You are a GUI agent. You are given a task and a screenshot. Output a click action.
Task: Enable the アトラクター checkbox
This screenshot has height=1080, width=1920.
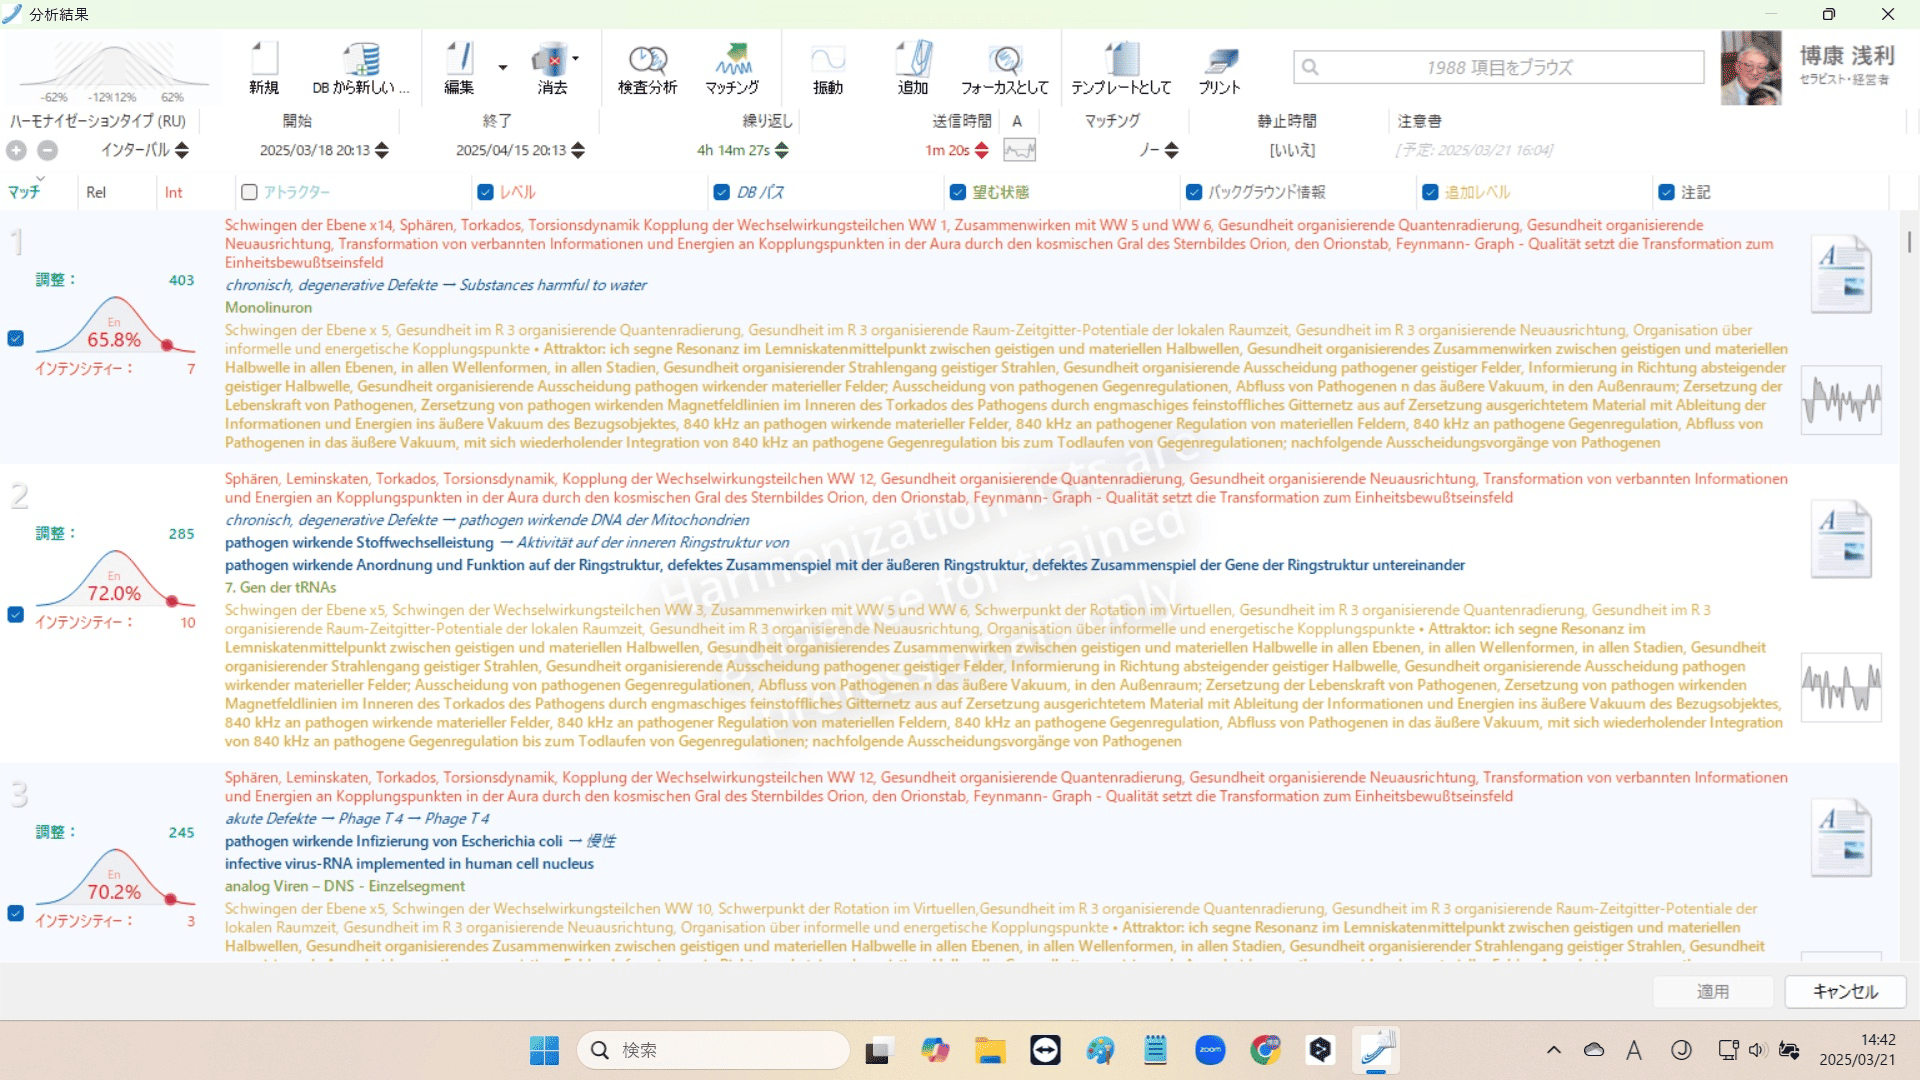coord(250,192)
